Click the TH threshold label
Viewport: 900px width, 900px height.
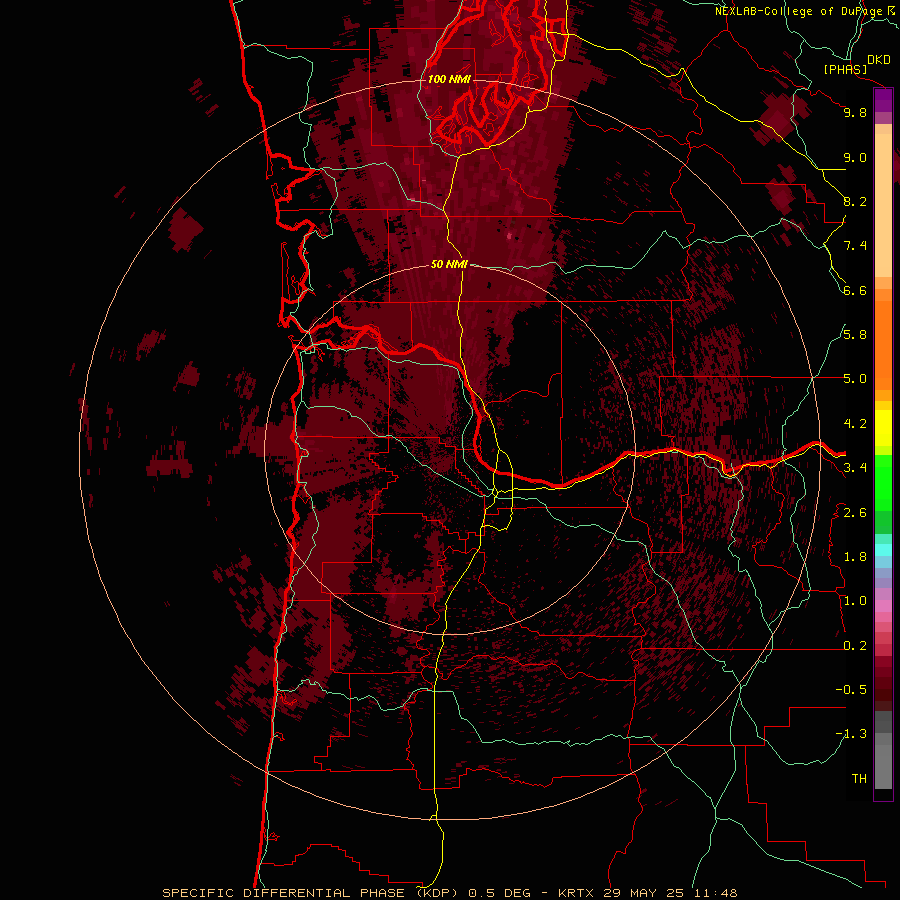[x=859, y=779]
